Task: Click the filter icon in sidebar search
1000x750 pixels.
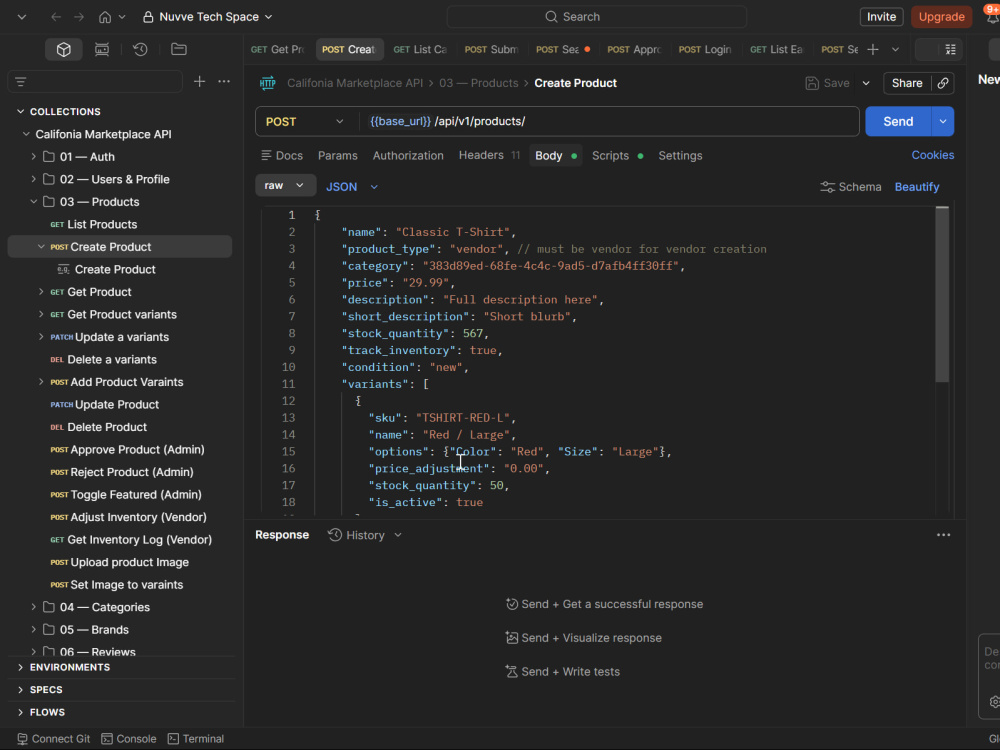Action: (20, 82)
